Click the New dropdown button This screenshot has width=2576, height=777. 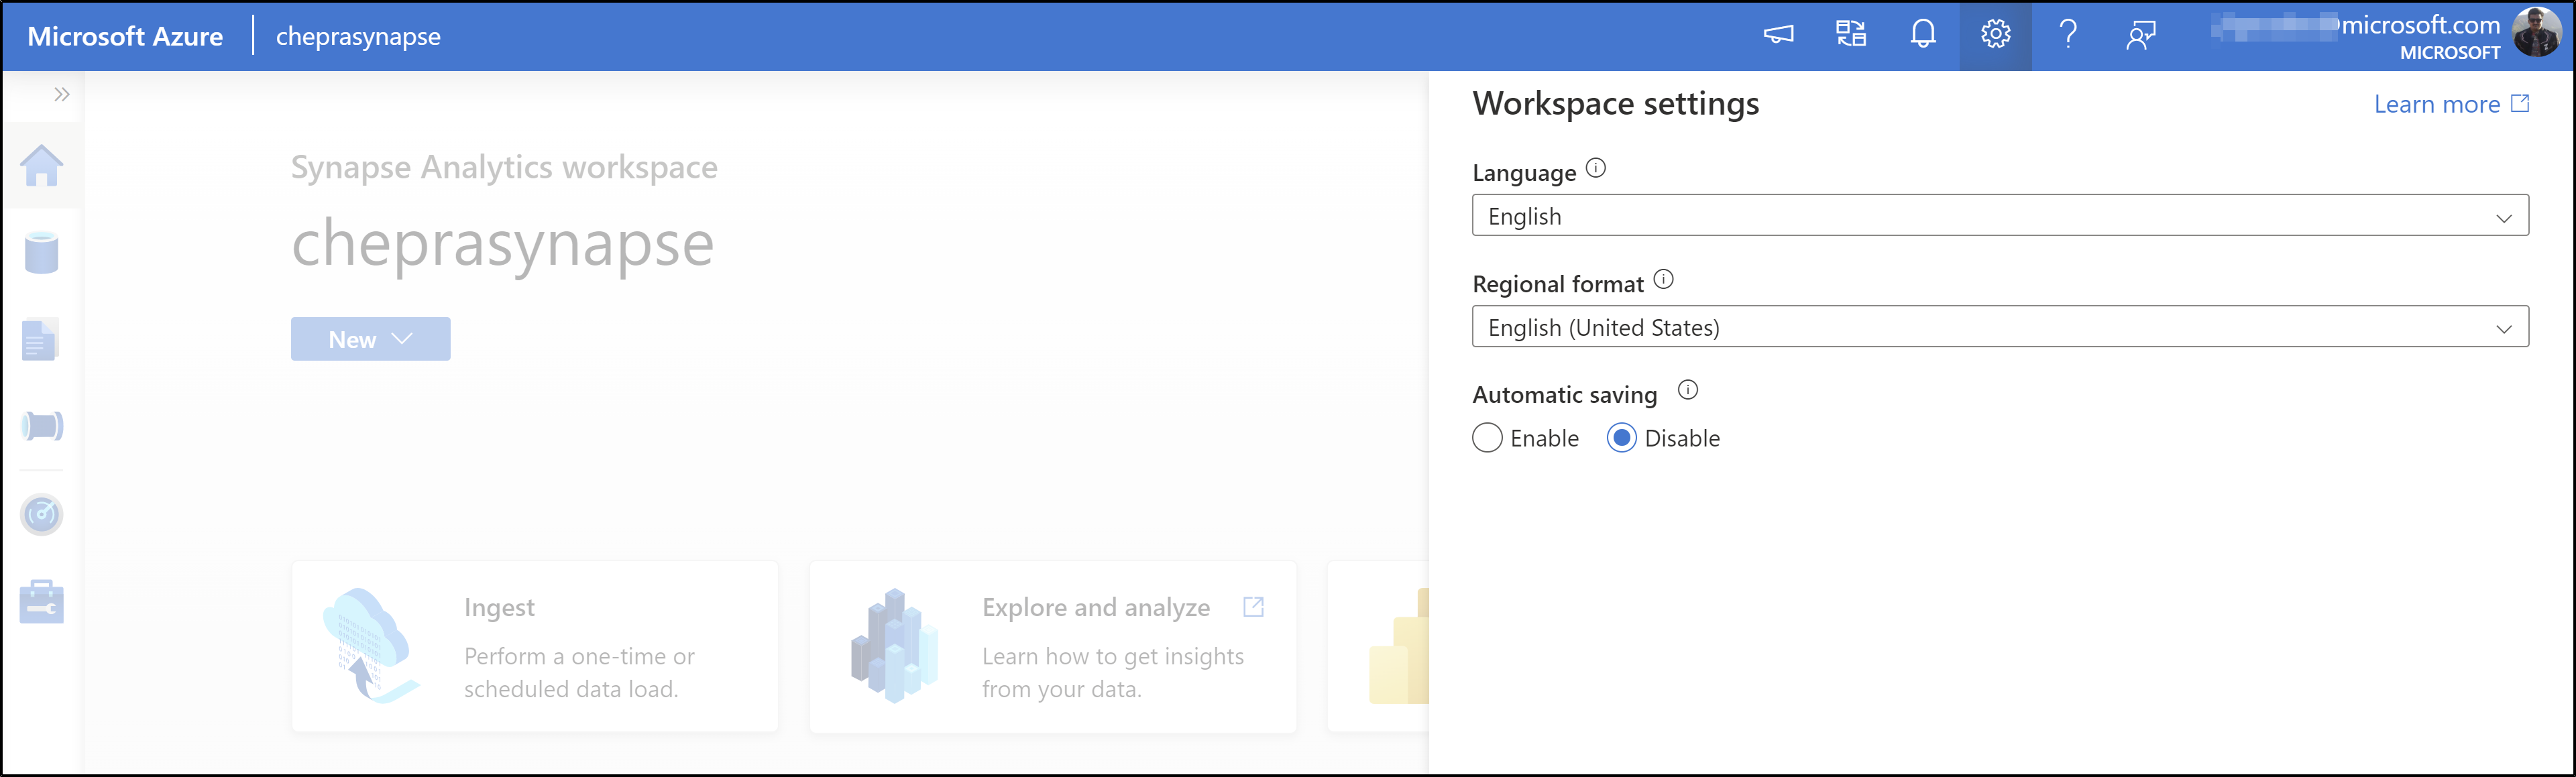[371, 339]
